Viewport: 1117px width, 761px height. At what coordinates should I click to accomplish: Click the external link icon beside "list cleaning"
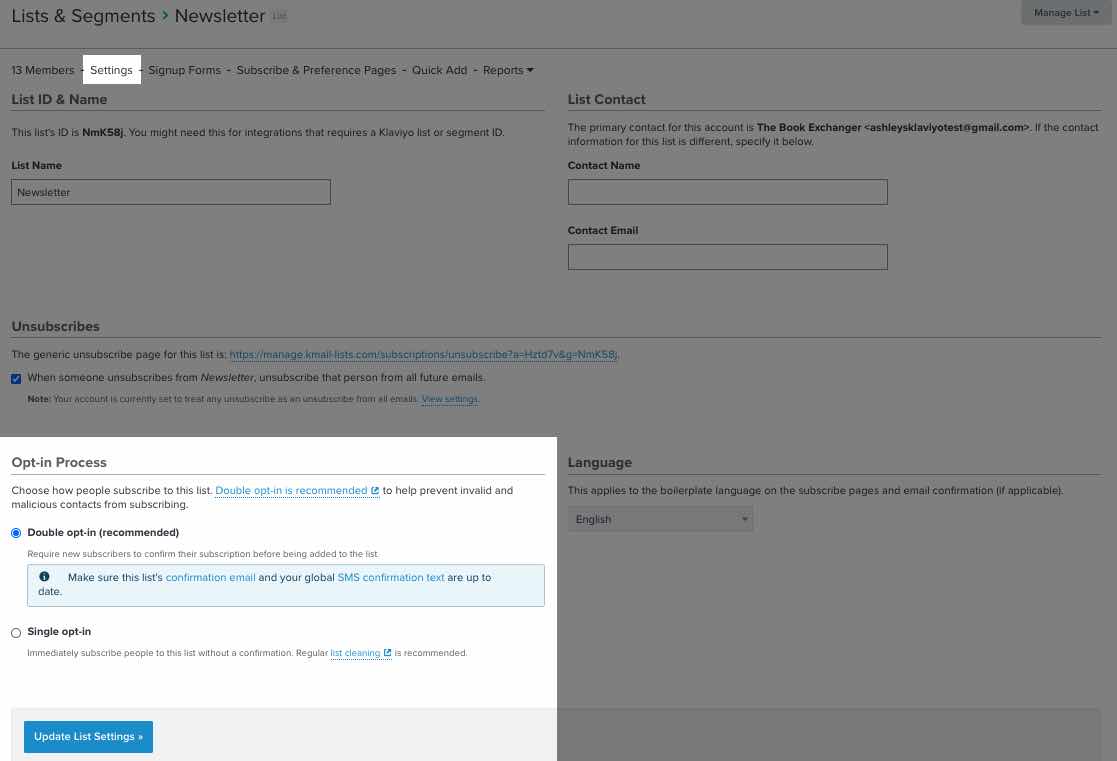pos(387,652)
